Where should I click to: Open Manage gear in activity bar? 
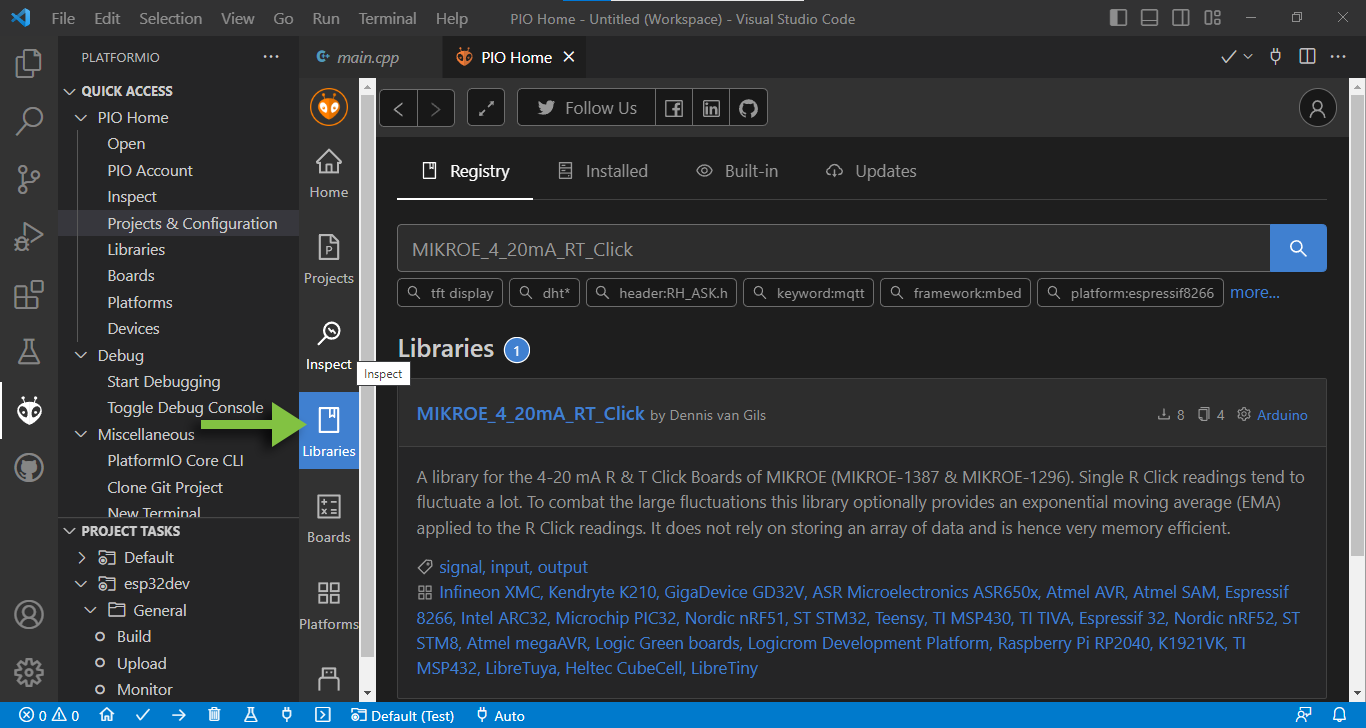point(29,672)
